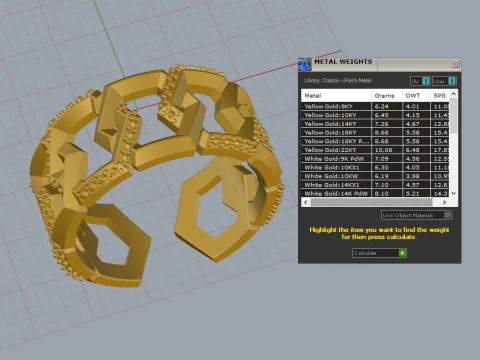Click the 7.09 grams cell
The height and width of the screenshot is (360, 480).
[387, 159]
